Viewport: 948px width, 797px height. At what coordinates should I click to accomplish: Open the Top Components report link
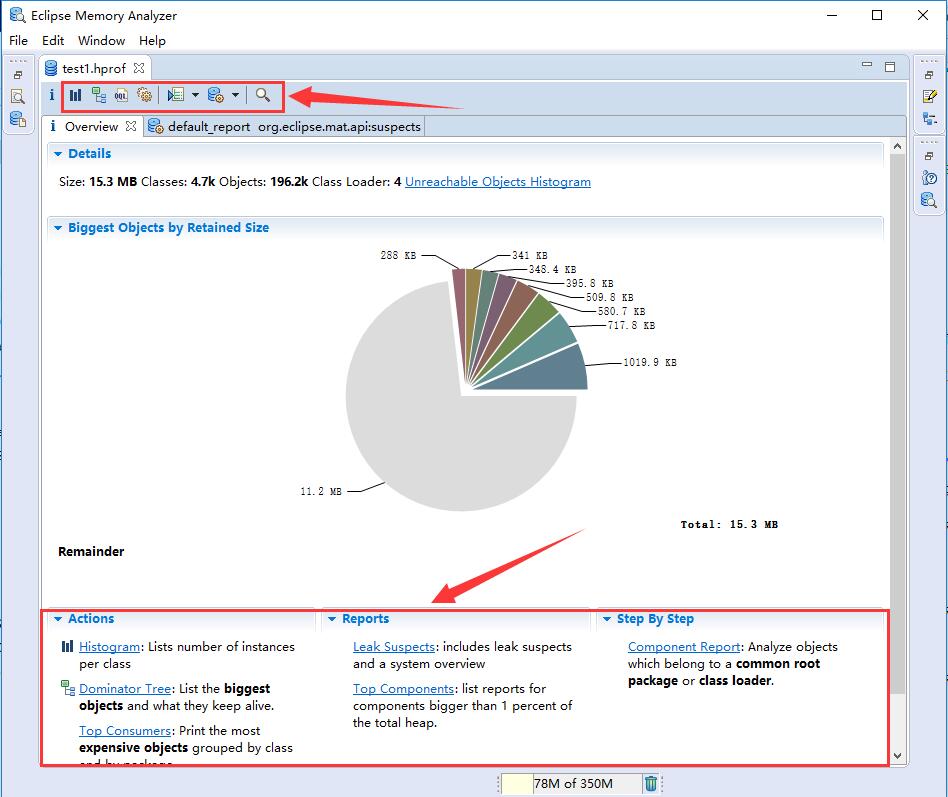[403, 689]
